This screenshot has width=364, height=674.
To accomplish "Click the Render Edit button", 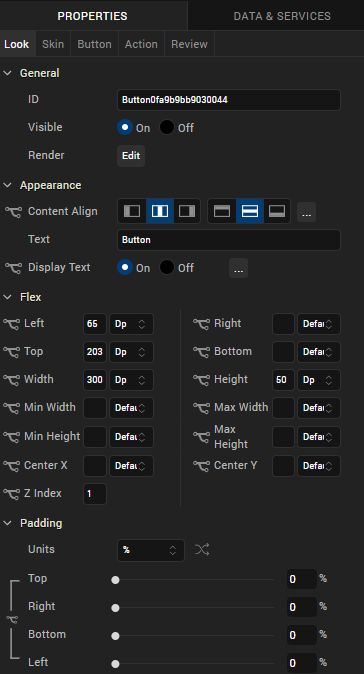I will (131, 156).
